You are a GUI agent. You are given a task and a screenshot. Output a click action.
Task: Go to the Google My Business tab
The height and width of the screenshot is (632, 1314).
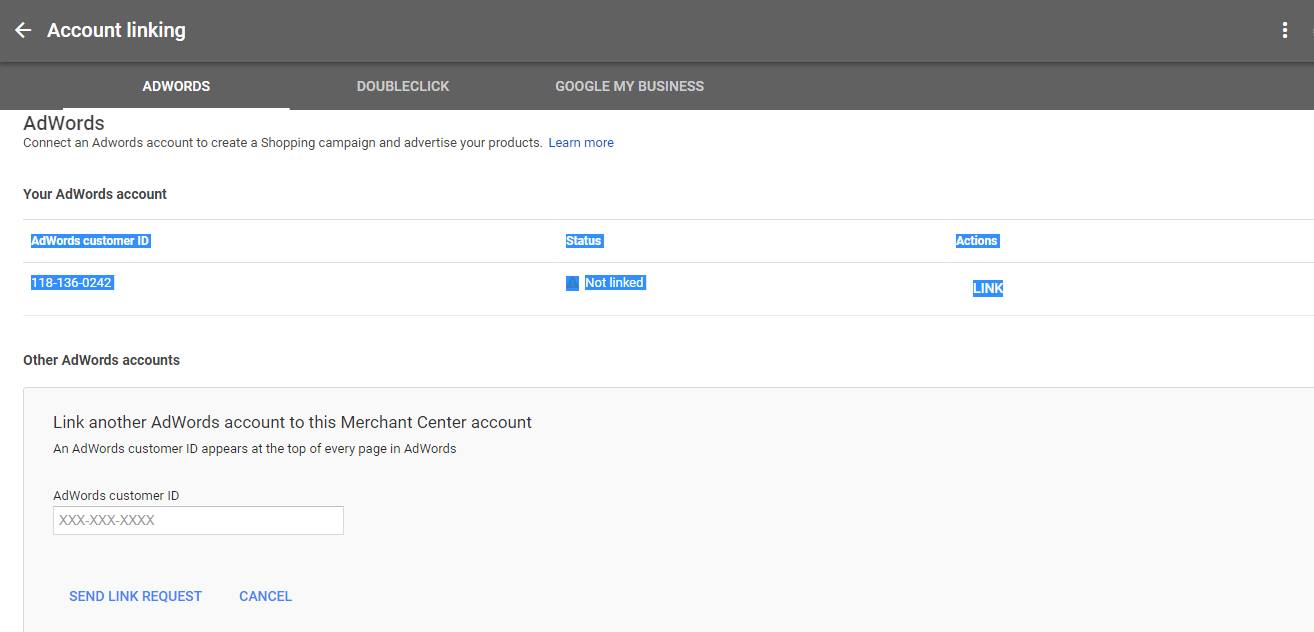(629, 86)
